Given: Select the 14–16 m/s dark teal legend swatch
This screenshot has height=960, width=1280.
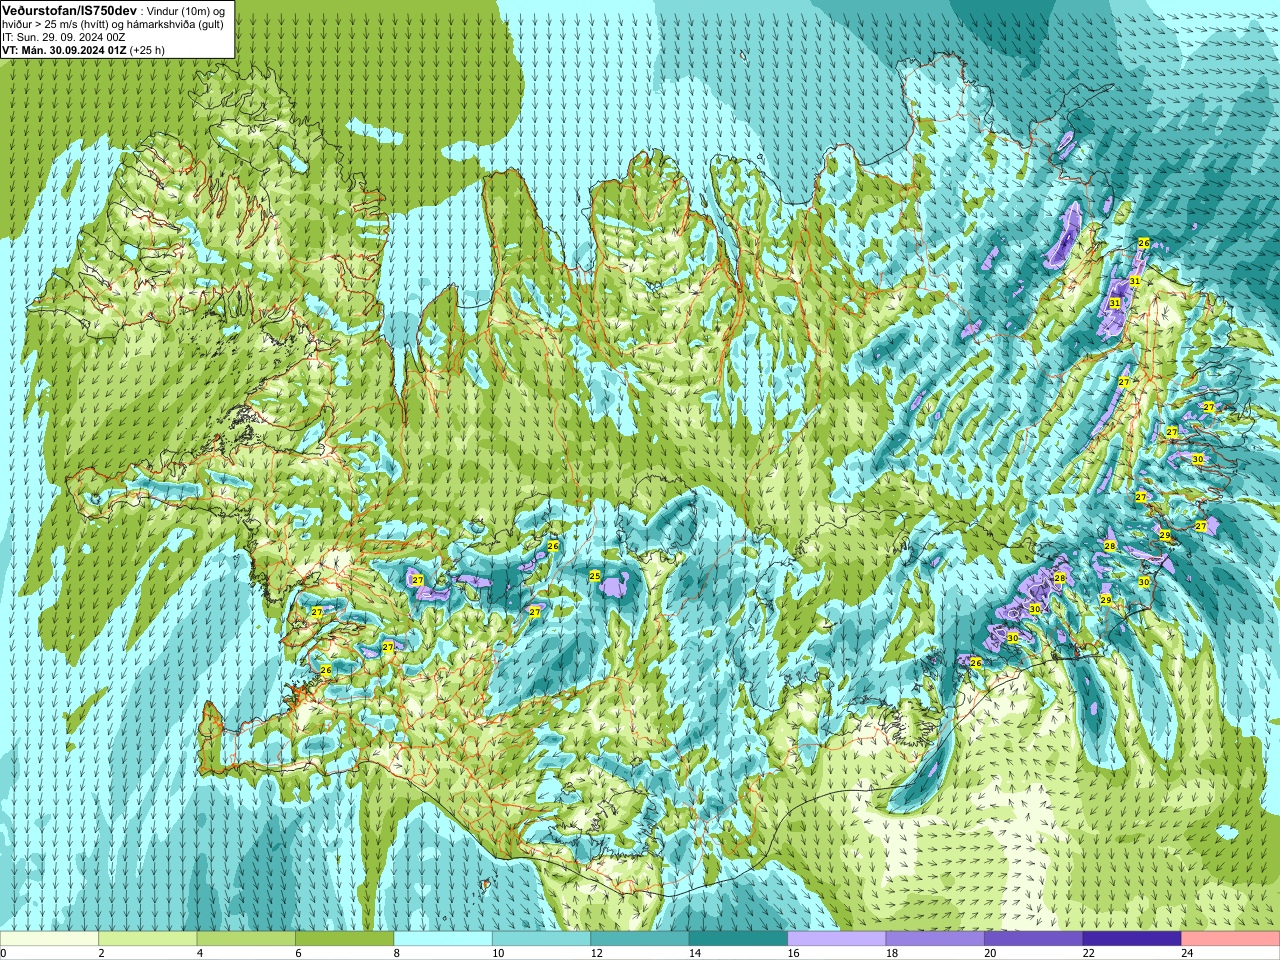Looking at the screenshot, I should pos(738,939).
